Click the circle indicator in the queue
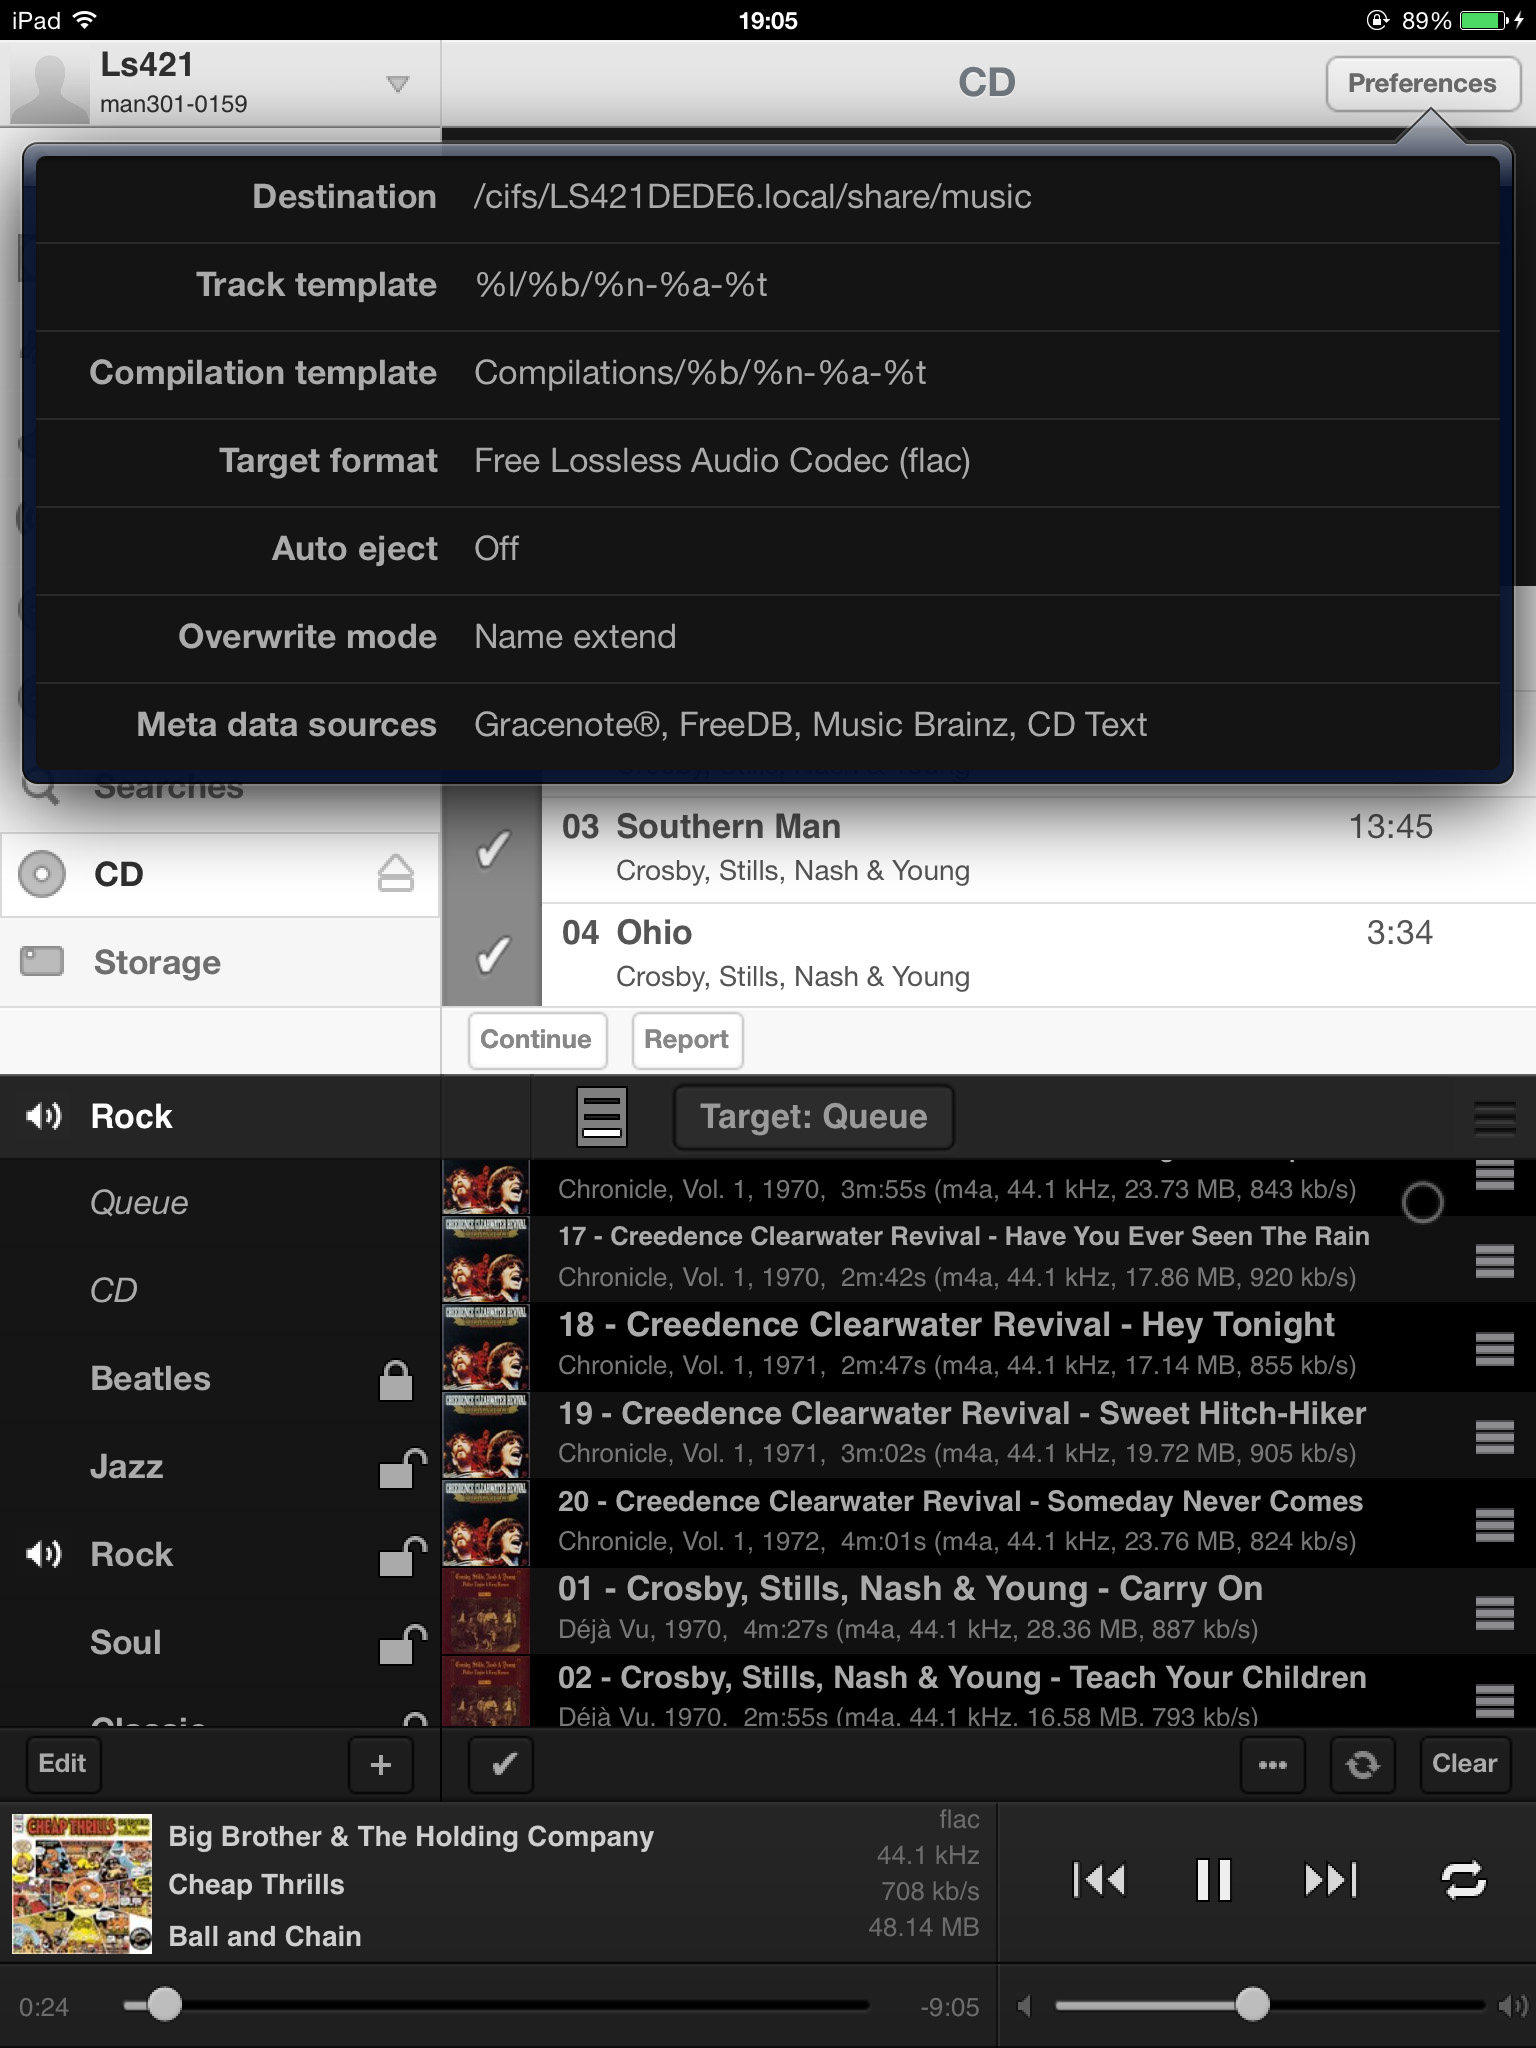The width and height of the screenshot is (1536, 2048). [1422, 1202]
